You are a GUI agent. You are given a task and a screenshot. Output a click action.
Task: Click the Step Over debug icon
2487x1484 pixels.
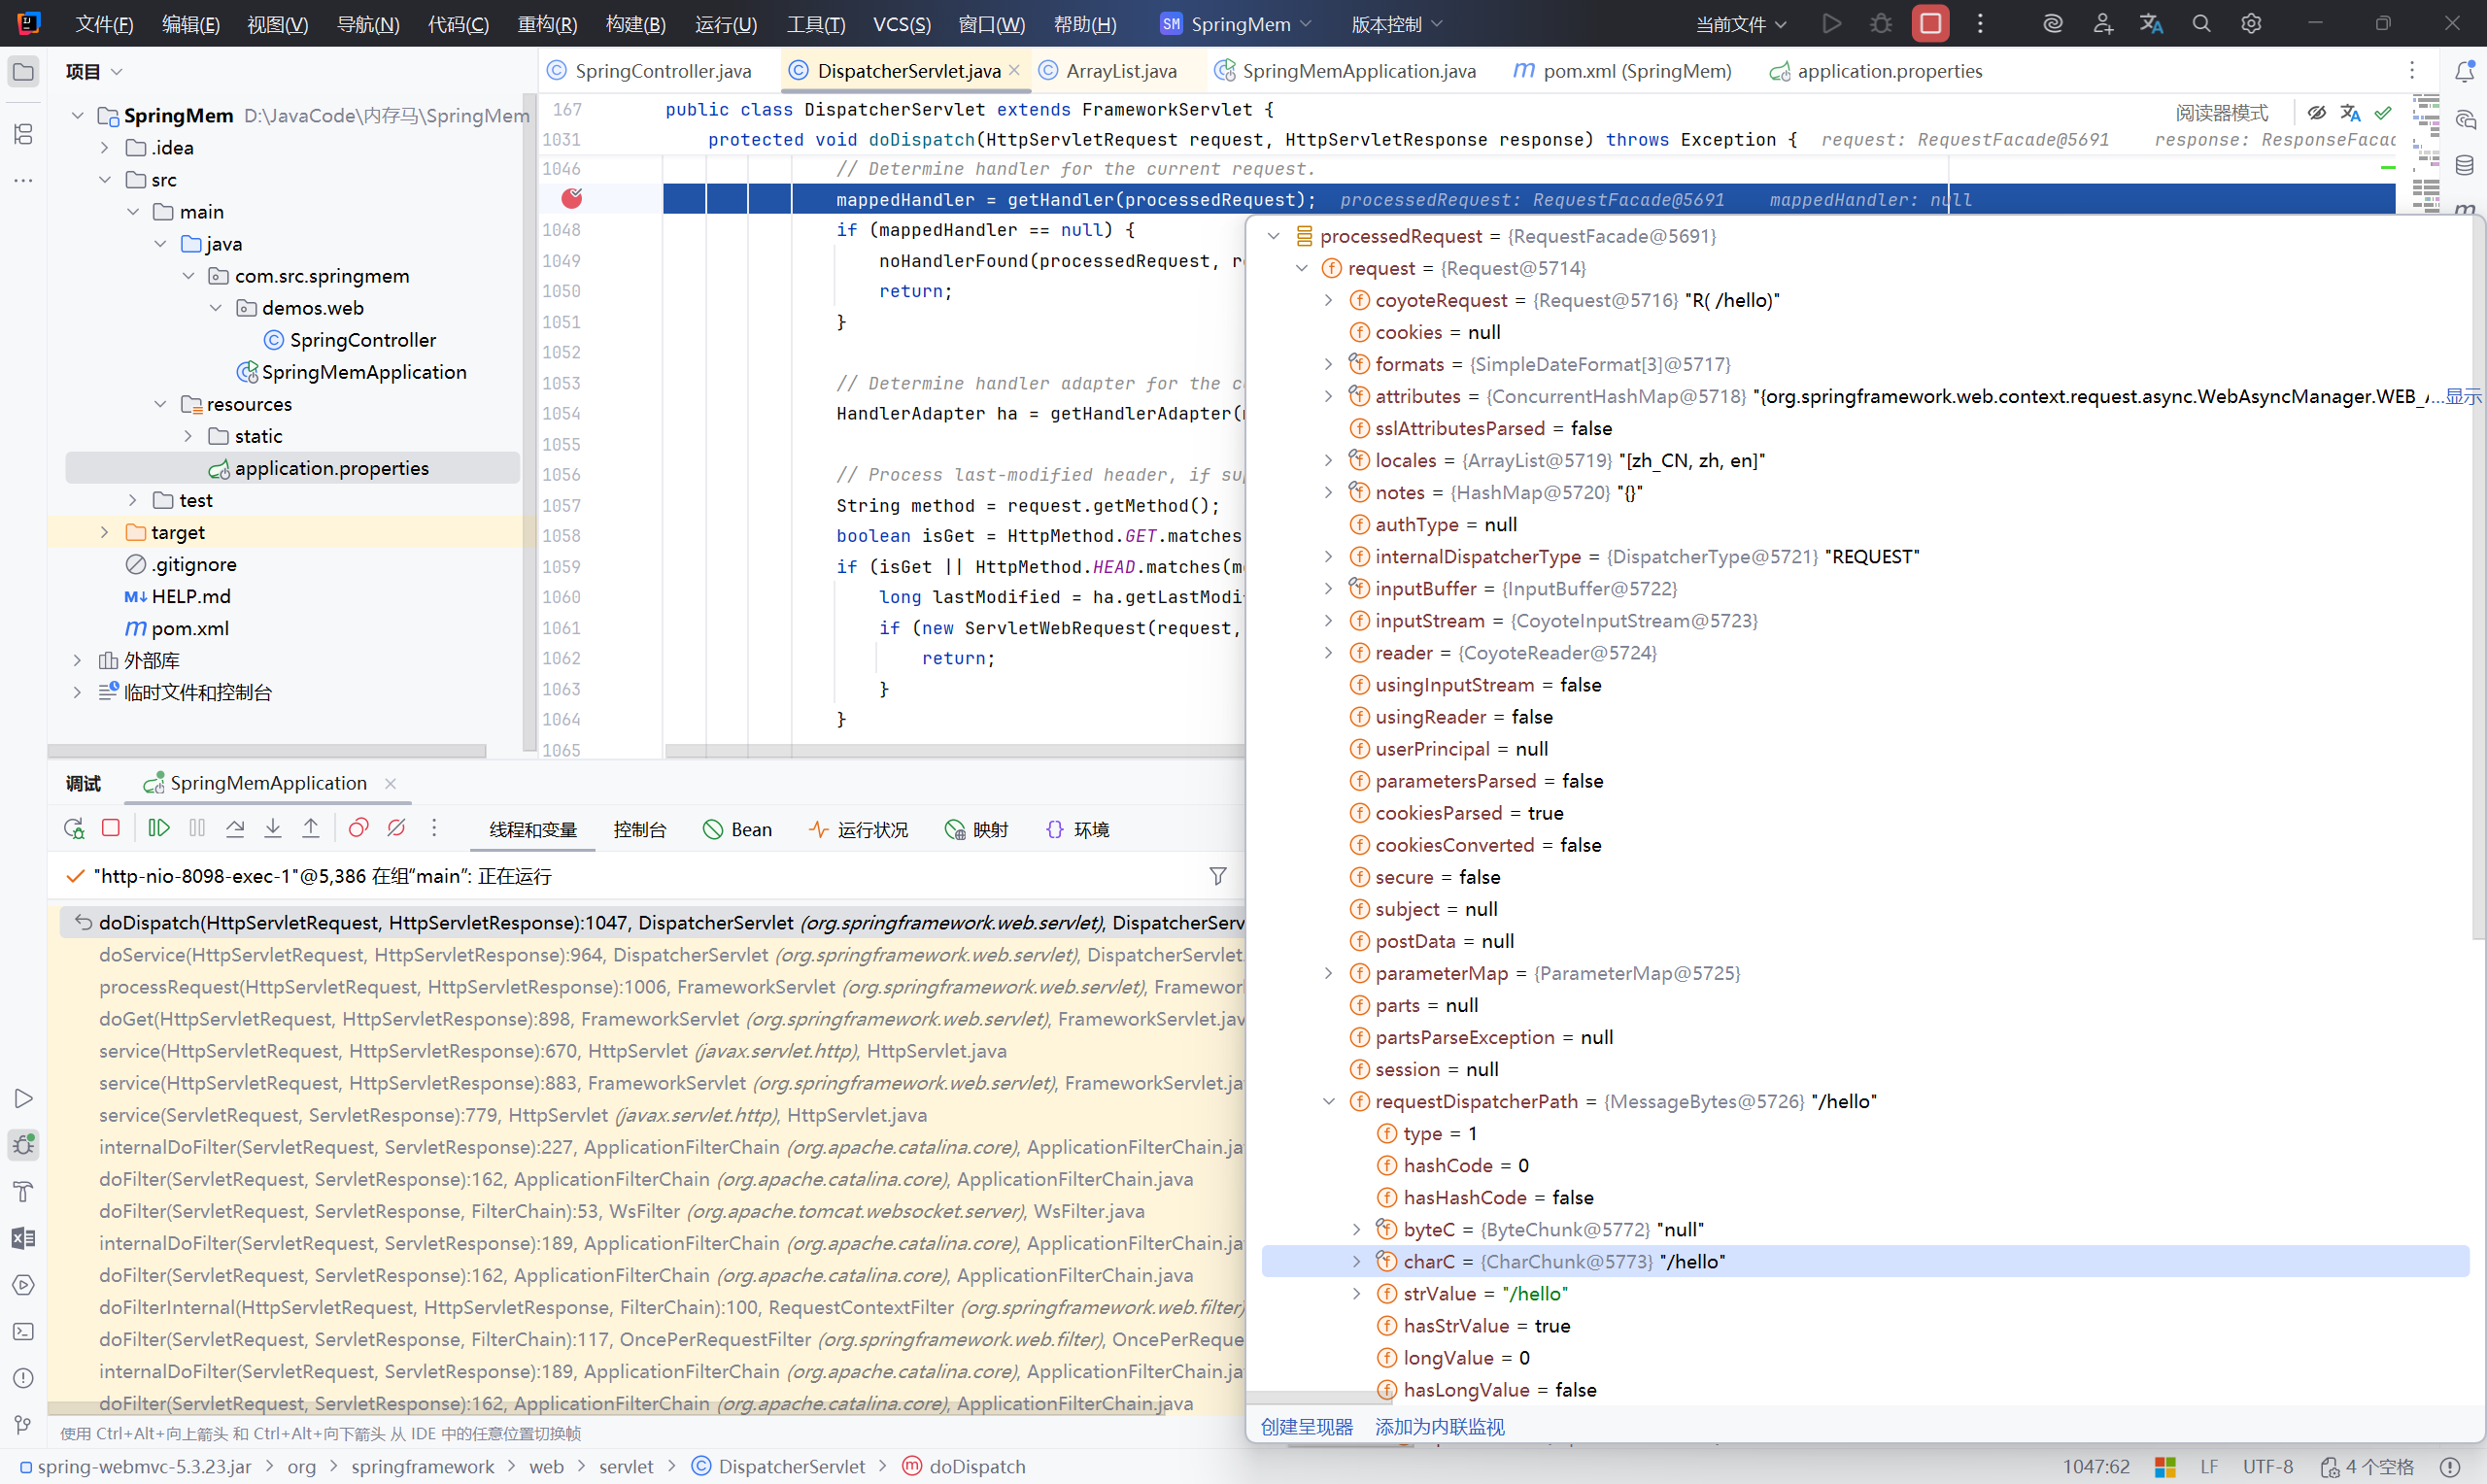click(x=235, y=828)
